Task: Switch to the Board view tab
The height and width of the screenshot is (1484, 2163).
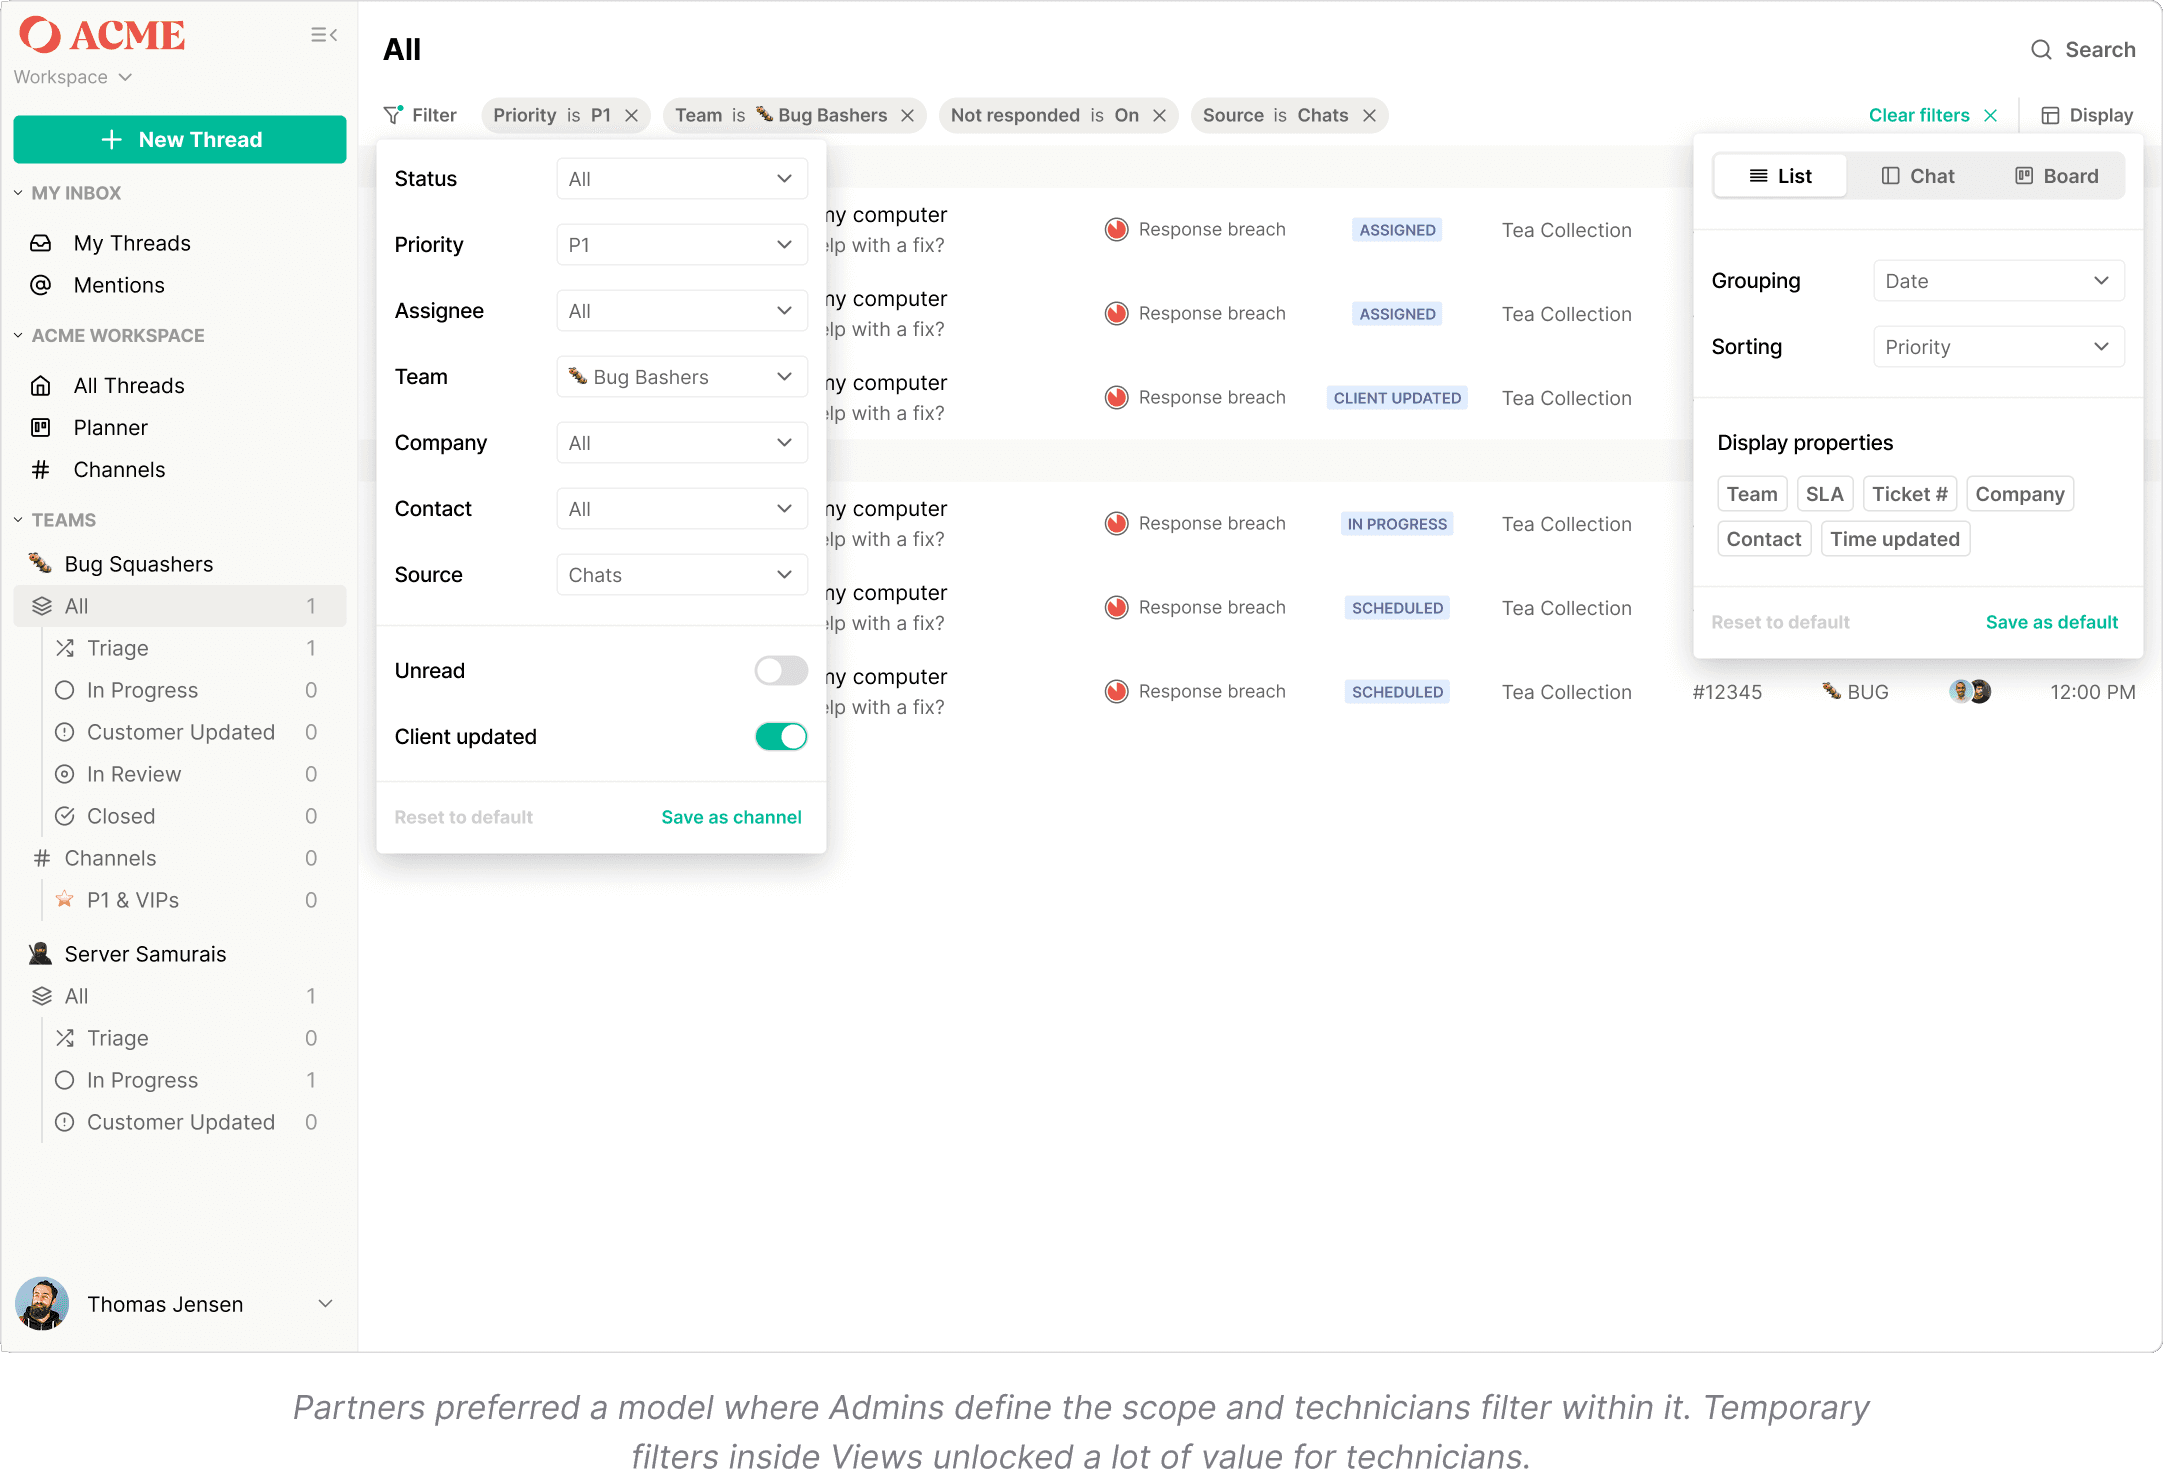Action: click(x=2056, y=176)
